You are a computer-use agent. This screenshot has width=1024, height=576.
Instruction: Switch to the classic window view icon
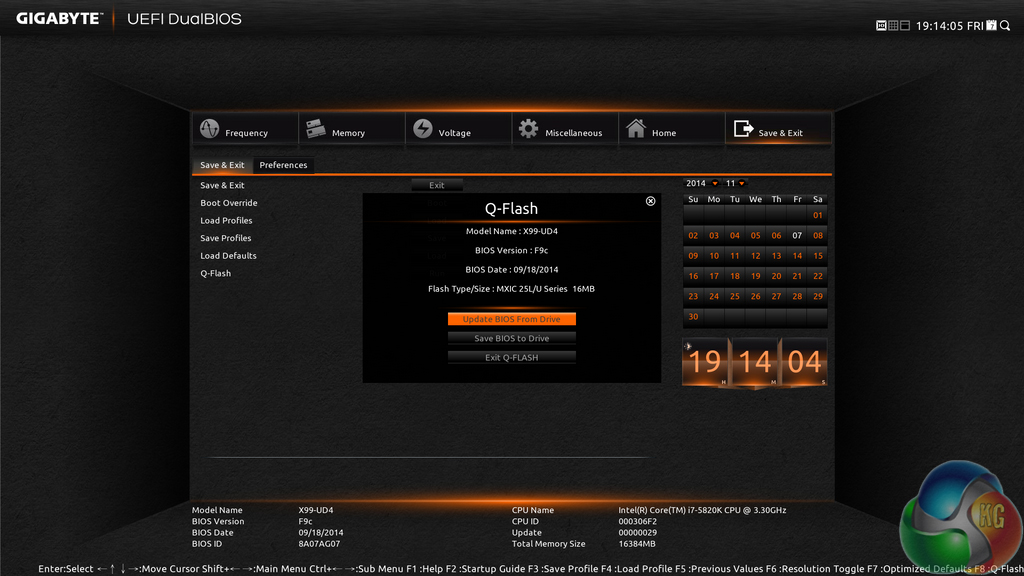904,25
